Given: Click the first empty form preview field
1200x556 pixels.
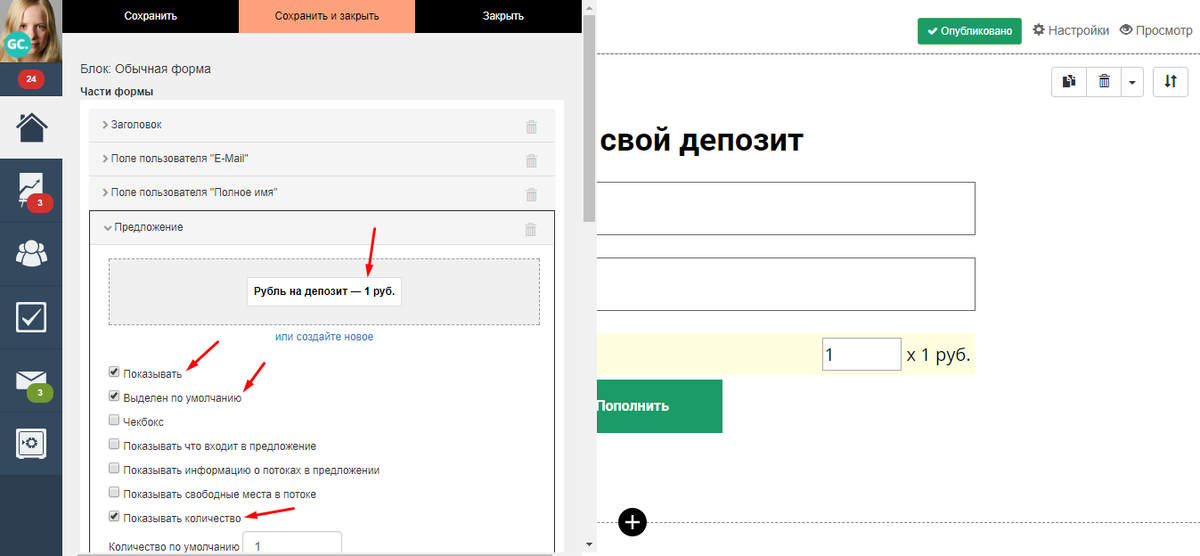Looking at the screenshot, I should [786, 208].
